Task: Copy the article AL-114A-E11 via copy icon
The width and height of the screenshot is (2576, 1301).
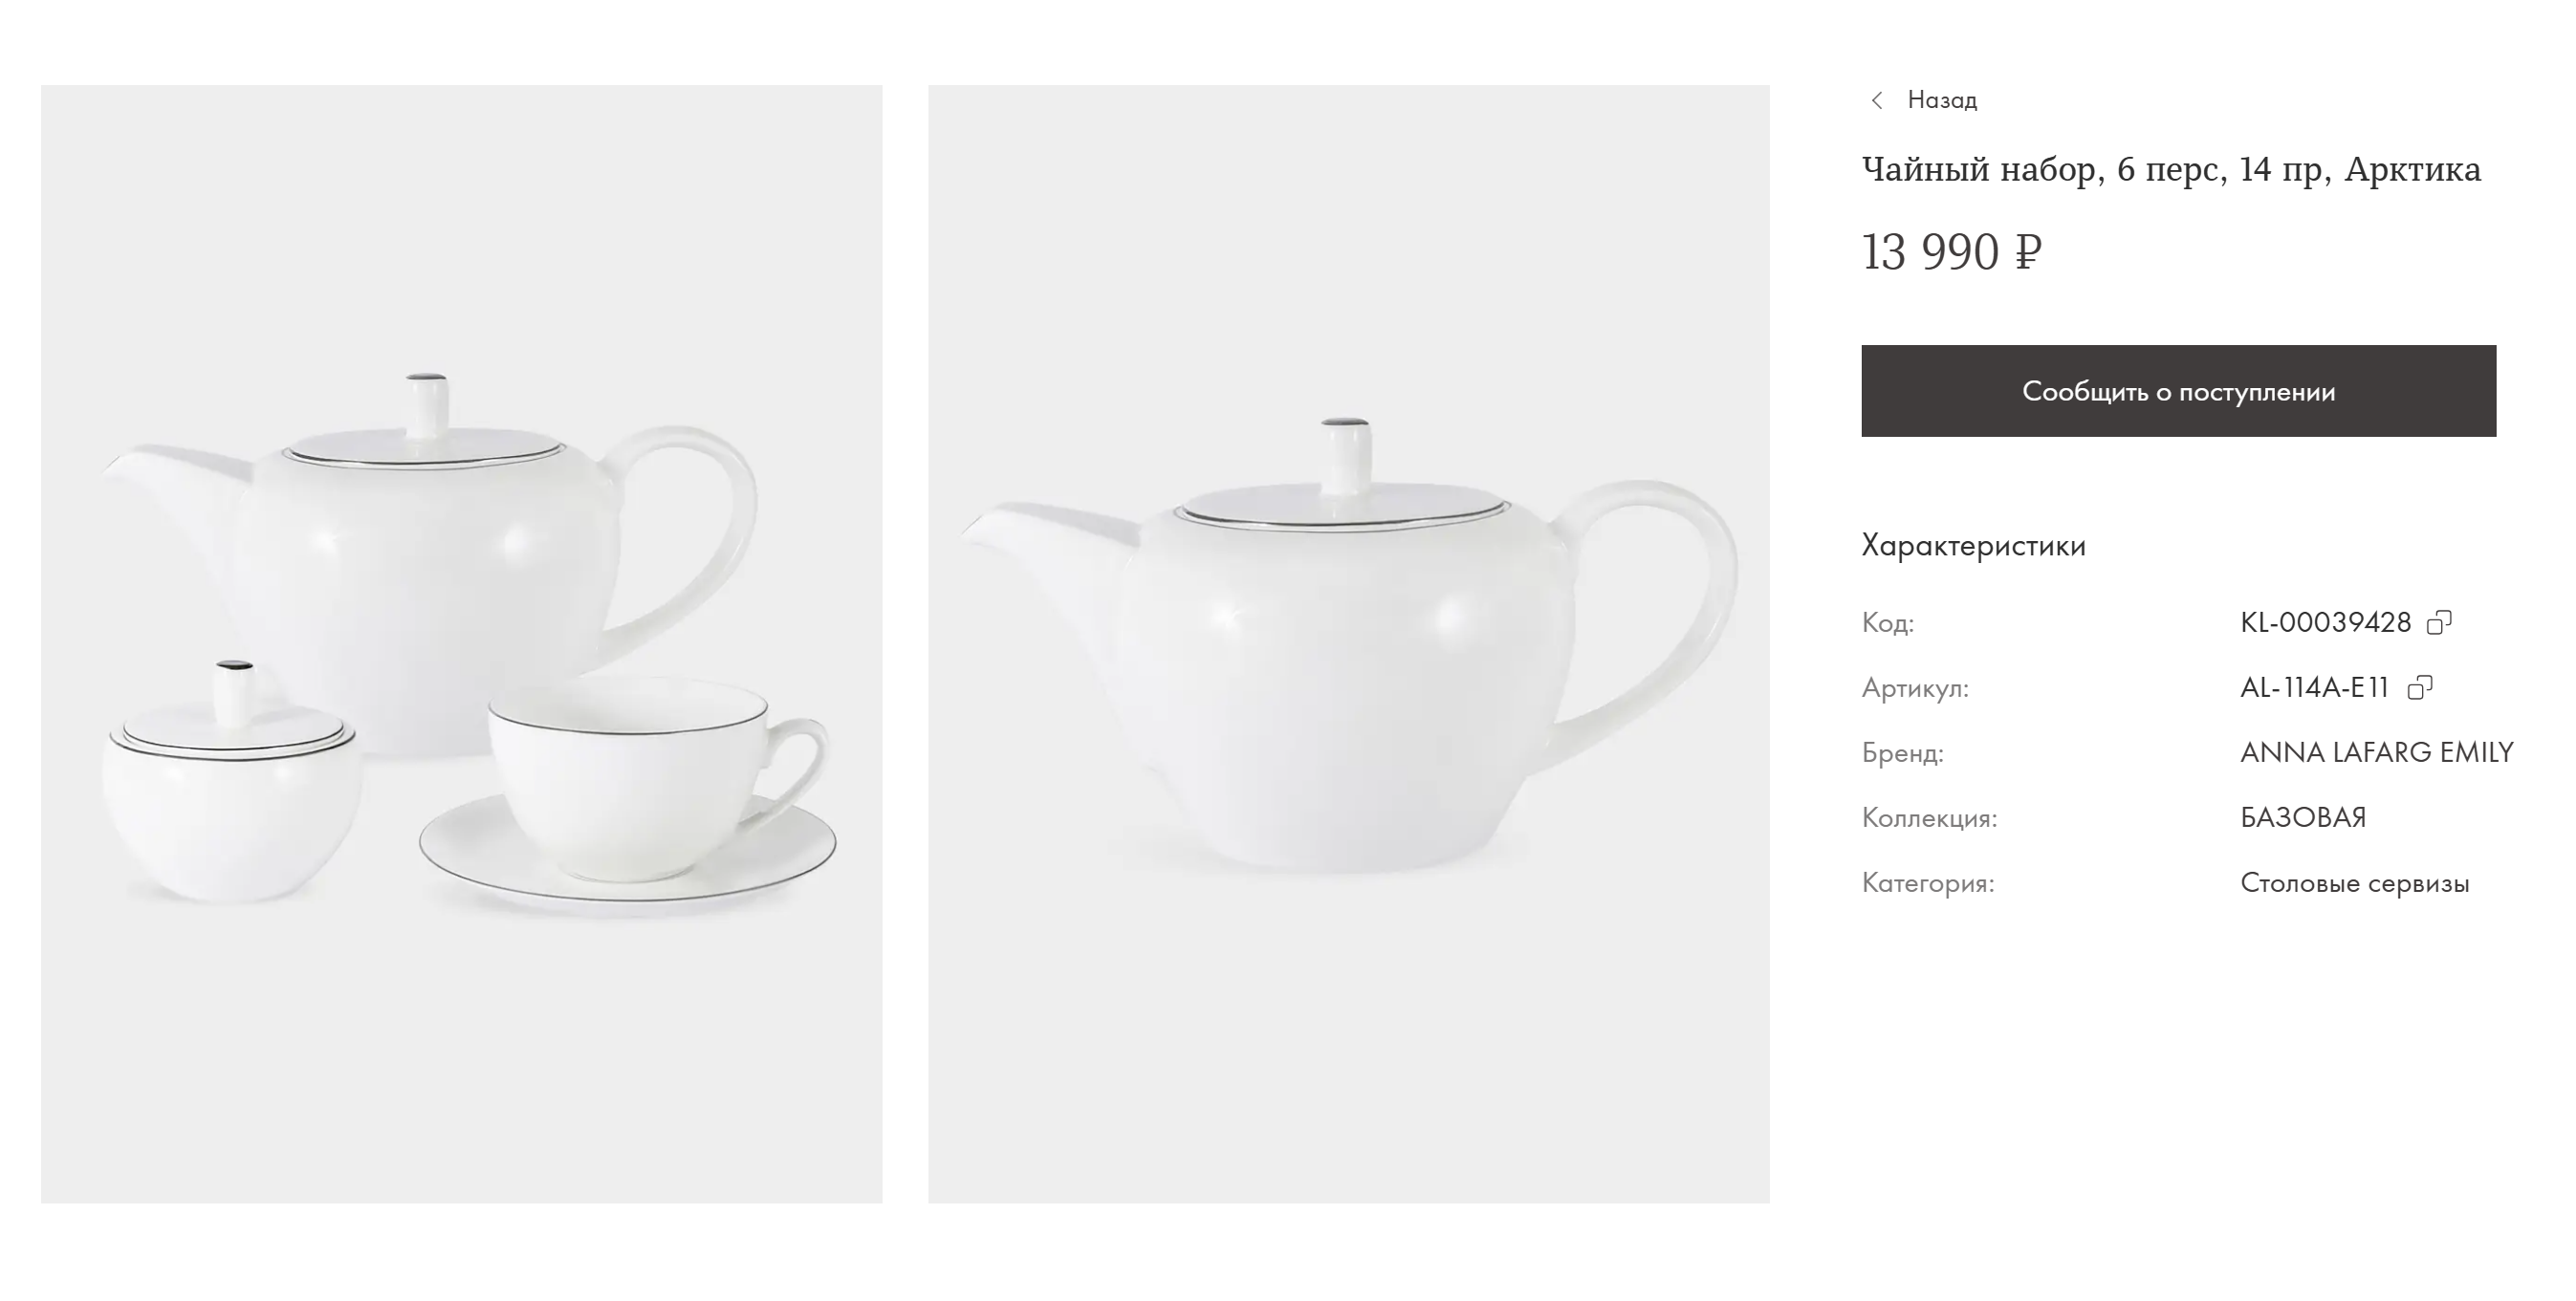Action: tap(2420, 688)
